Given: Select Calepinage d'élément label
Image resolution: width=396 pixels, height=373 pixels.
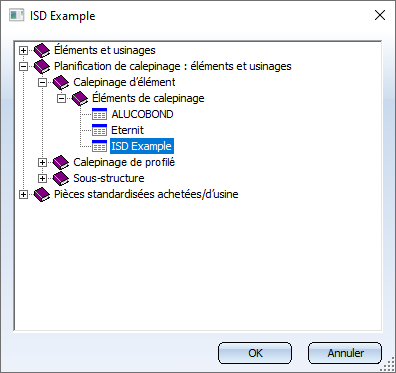Looking at the screenshot, I should pyautogui.click(x=124, y=82).
